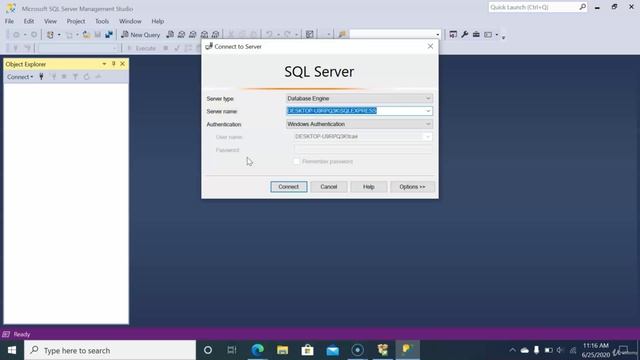Click the OneDrive cloud tray icon
Image resolution: width=640 pixels, height=360 pixels.
coord(524,350)
